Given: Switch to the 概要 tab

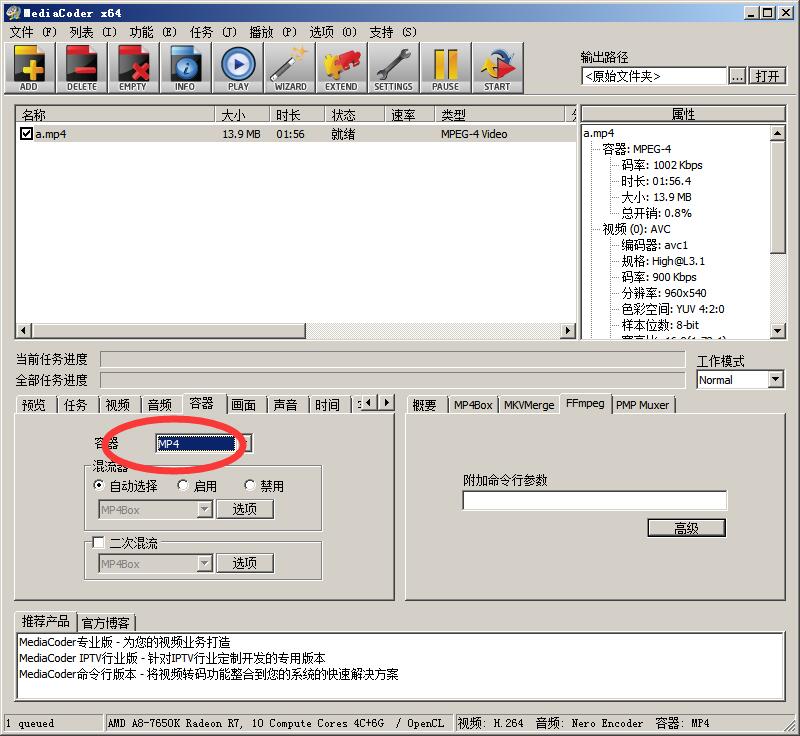Looking at the screenshot, I should coord(424,405).
